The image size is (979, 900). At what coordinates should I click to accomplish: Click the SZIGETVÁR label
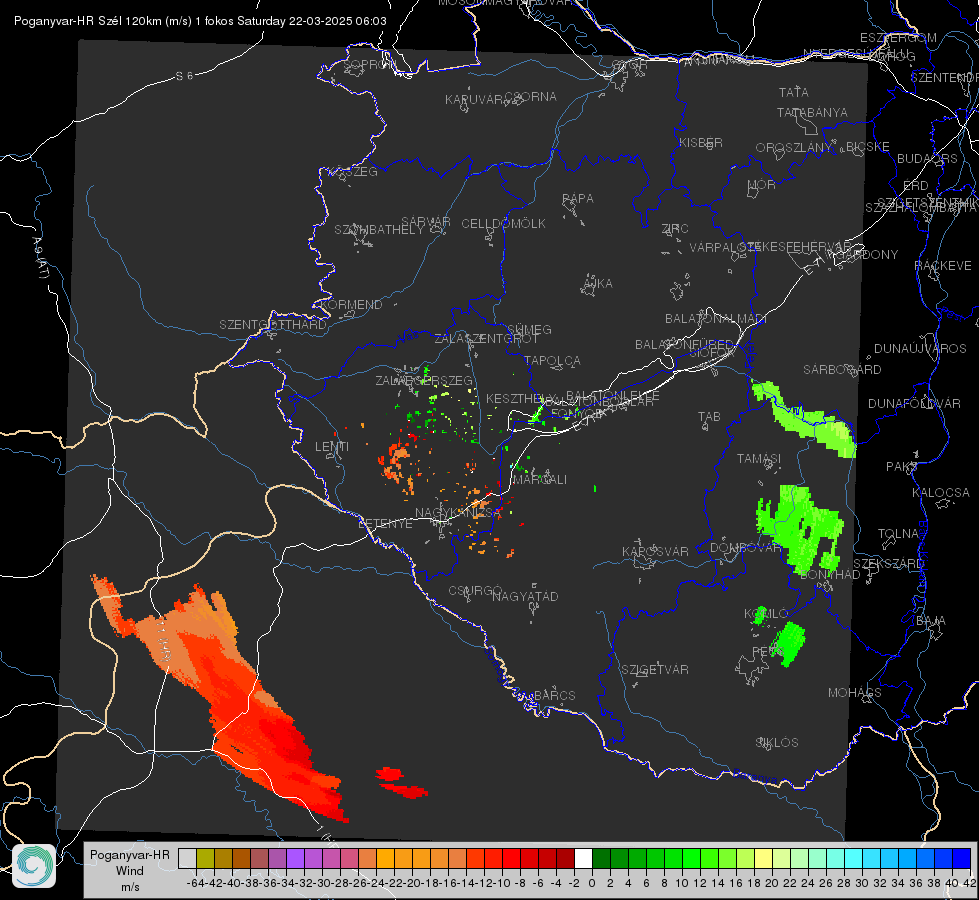tap(654, 670)
